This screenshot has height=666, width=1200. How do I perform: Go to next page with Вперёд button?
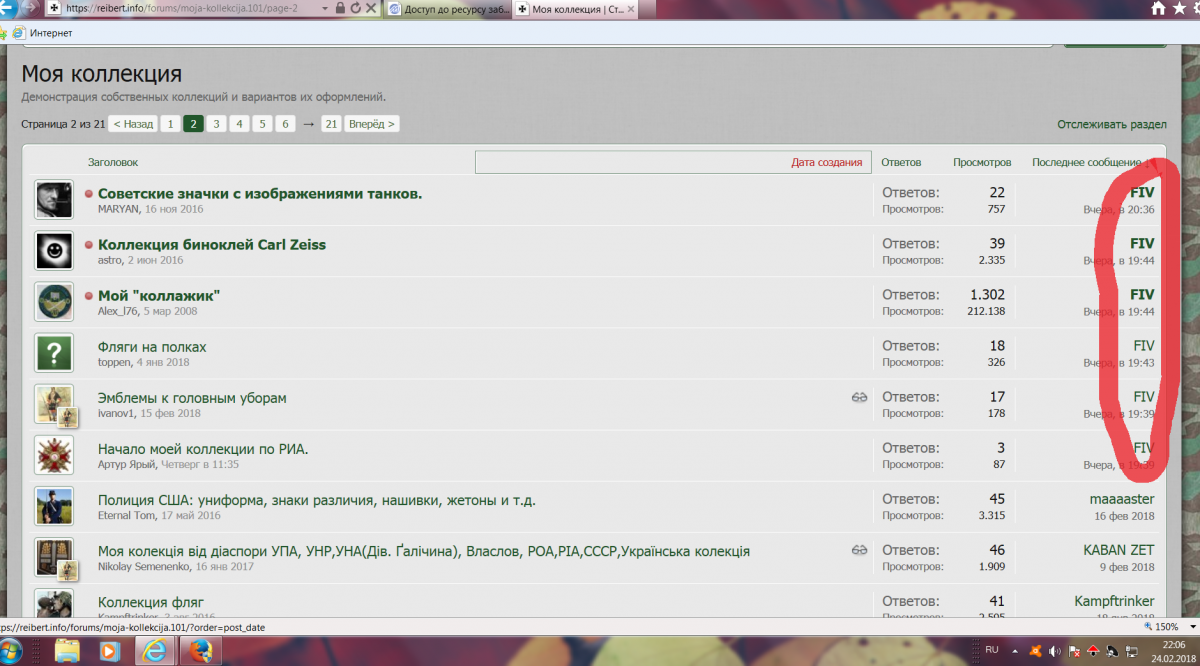[371, 124]
